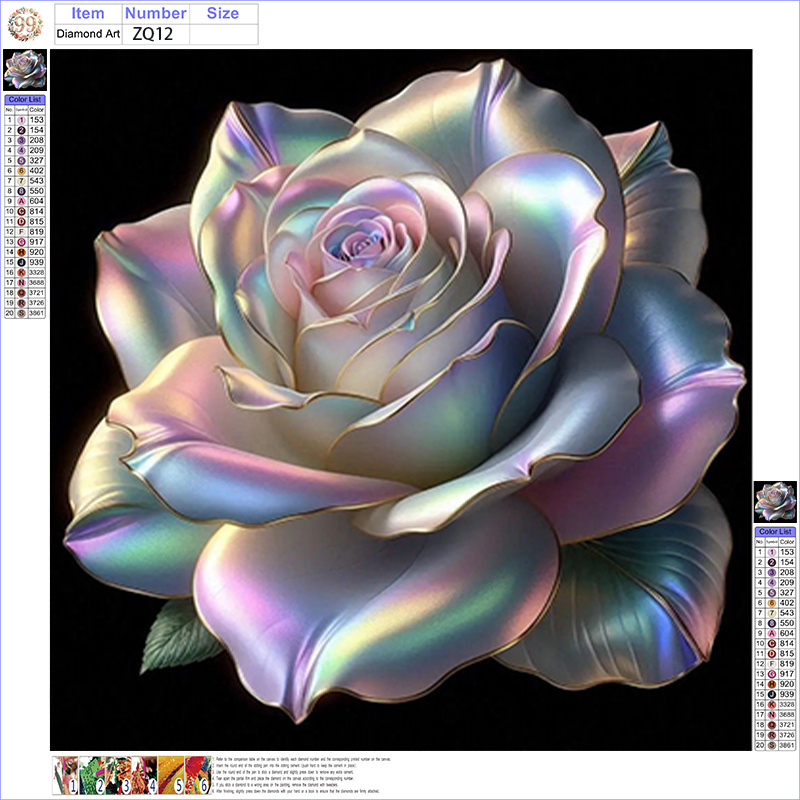The image size is (800, 800).
Task: Click the right 'Color List' header
Action: tap(775, 531)
